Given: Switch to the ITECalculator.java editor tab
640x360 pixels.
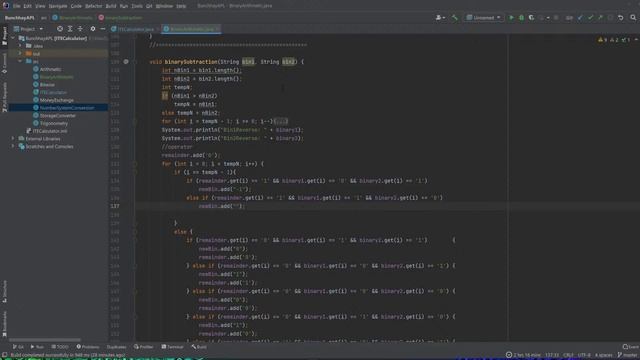Looking at the screenshot, I should pyautogui.click(x=135, y=29).
